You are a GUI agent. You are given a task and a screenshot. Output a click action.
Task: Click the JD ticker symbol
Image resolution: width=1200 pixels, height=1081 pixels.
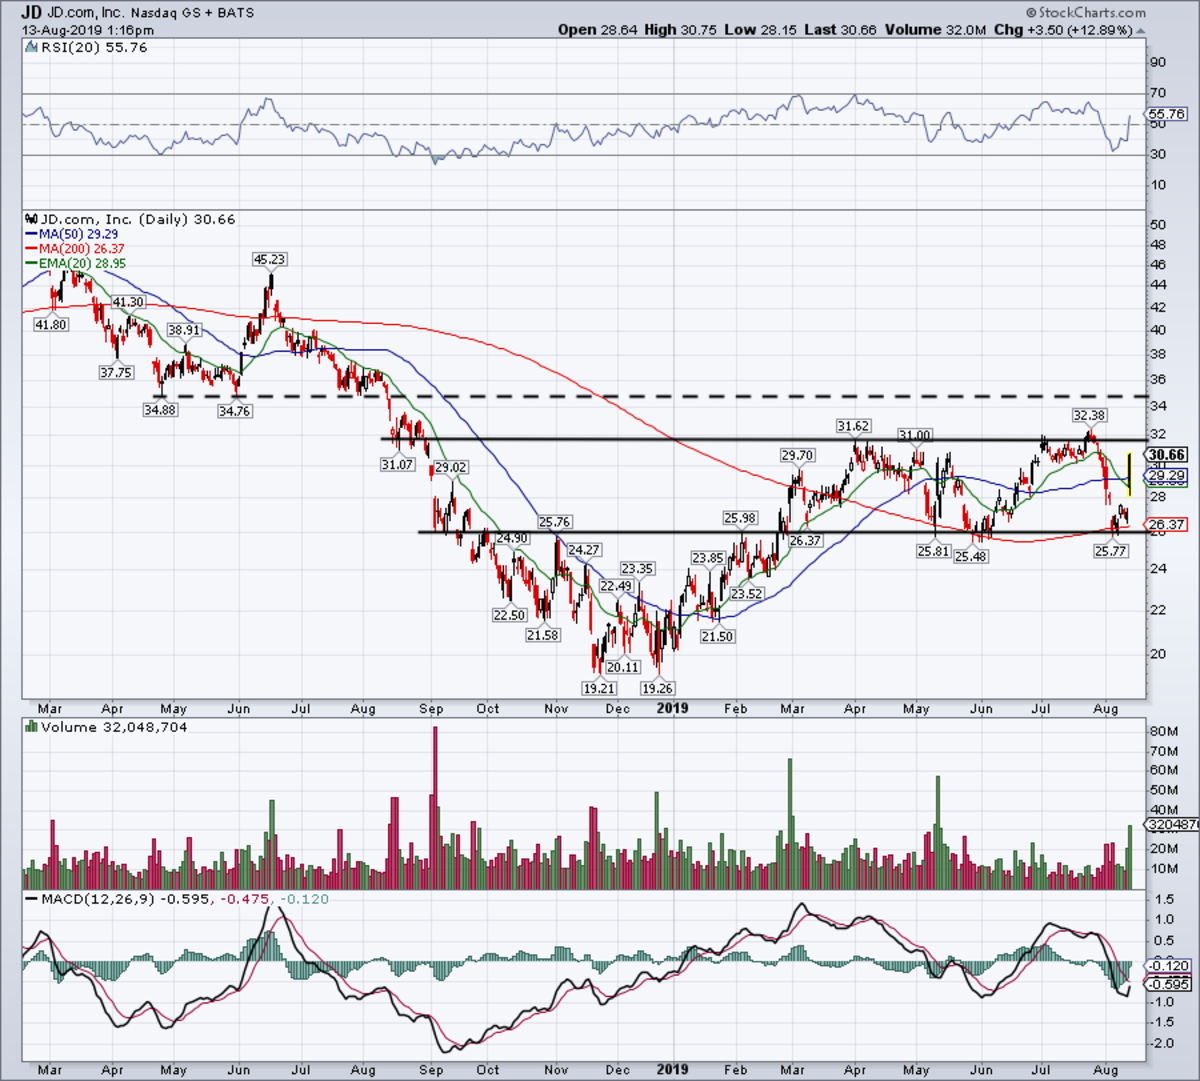[32, 12]
